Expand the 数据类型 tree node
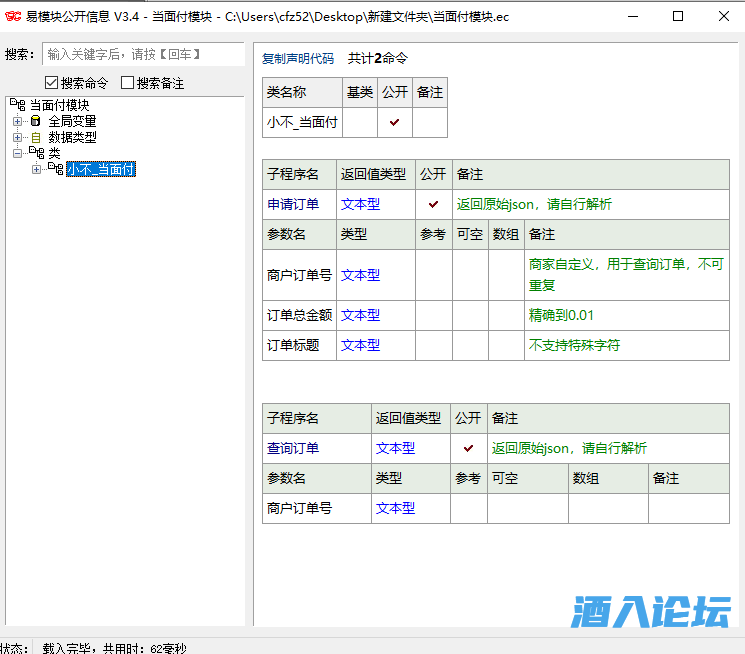The image size is (745, 654). click(17, 137)
